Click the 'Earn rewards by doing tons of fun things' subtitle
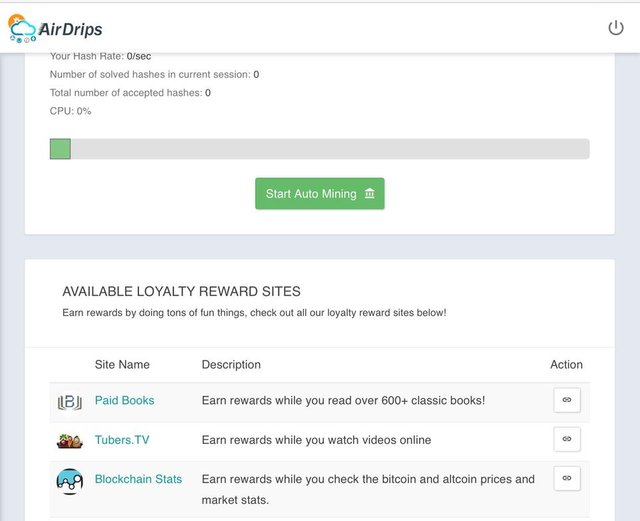Screen dimensions: 640x521 [254, 313]
